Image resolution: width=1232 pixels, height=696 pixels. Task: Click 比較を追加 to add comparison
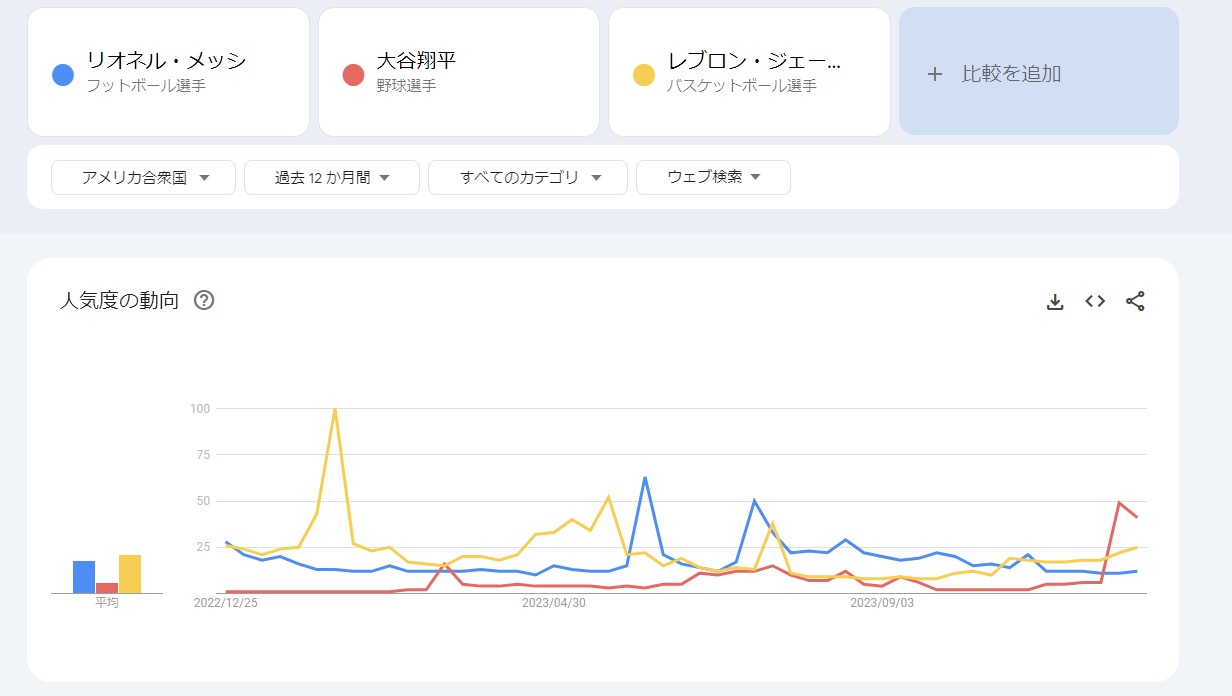1039,72
